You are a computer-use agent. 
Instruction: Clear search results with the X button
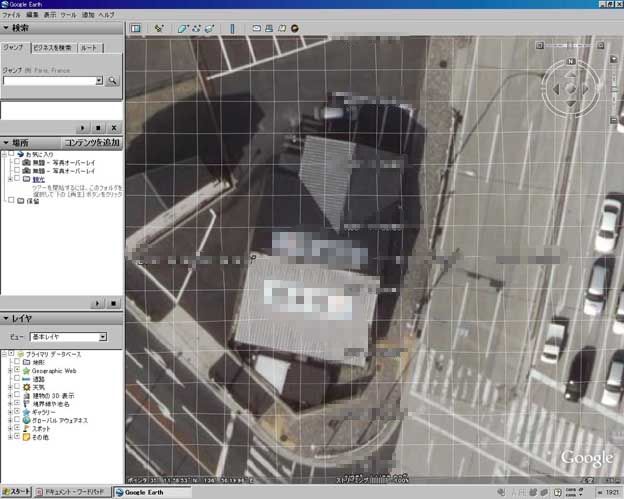(x=114, y=128)
